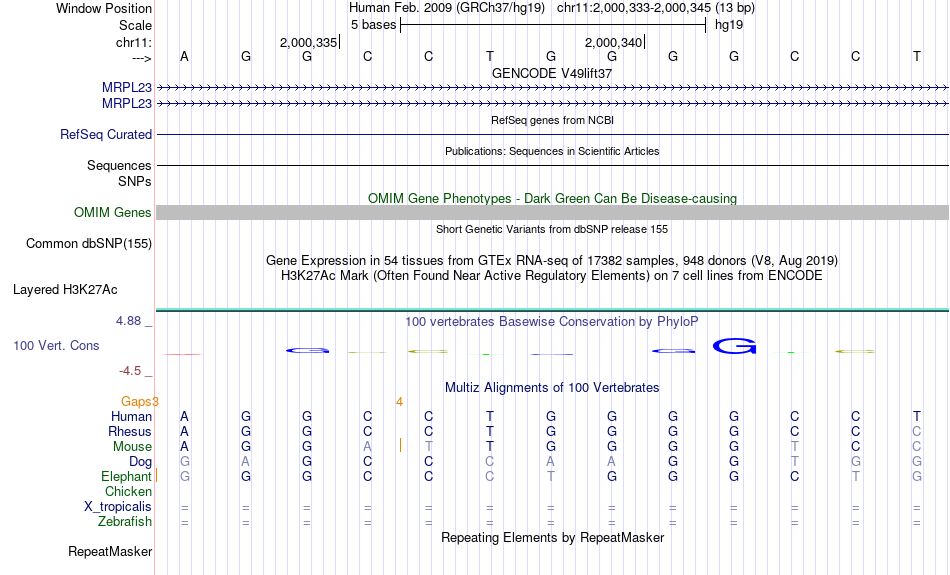Click the orange insertion bar in Mouse row
Image resolution: width=950 pixels, height=575 pixels.
[x=400, y=445]
